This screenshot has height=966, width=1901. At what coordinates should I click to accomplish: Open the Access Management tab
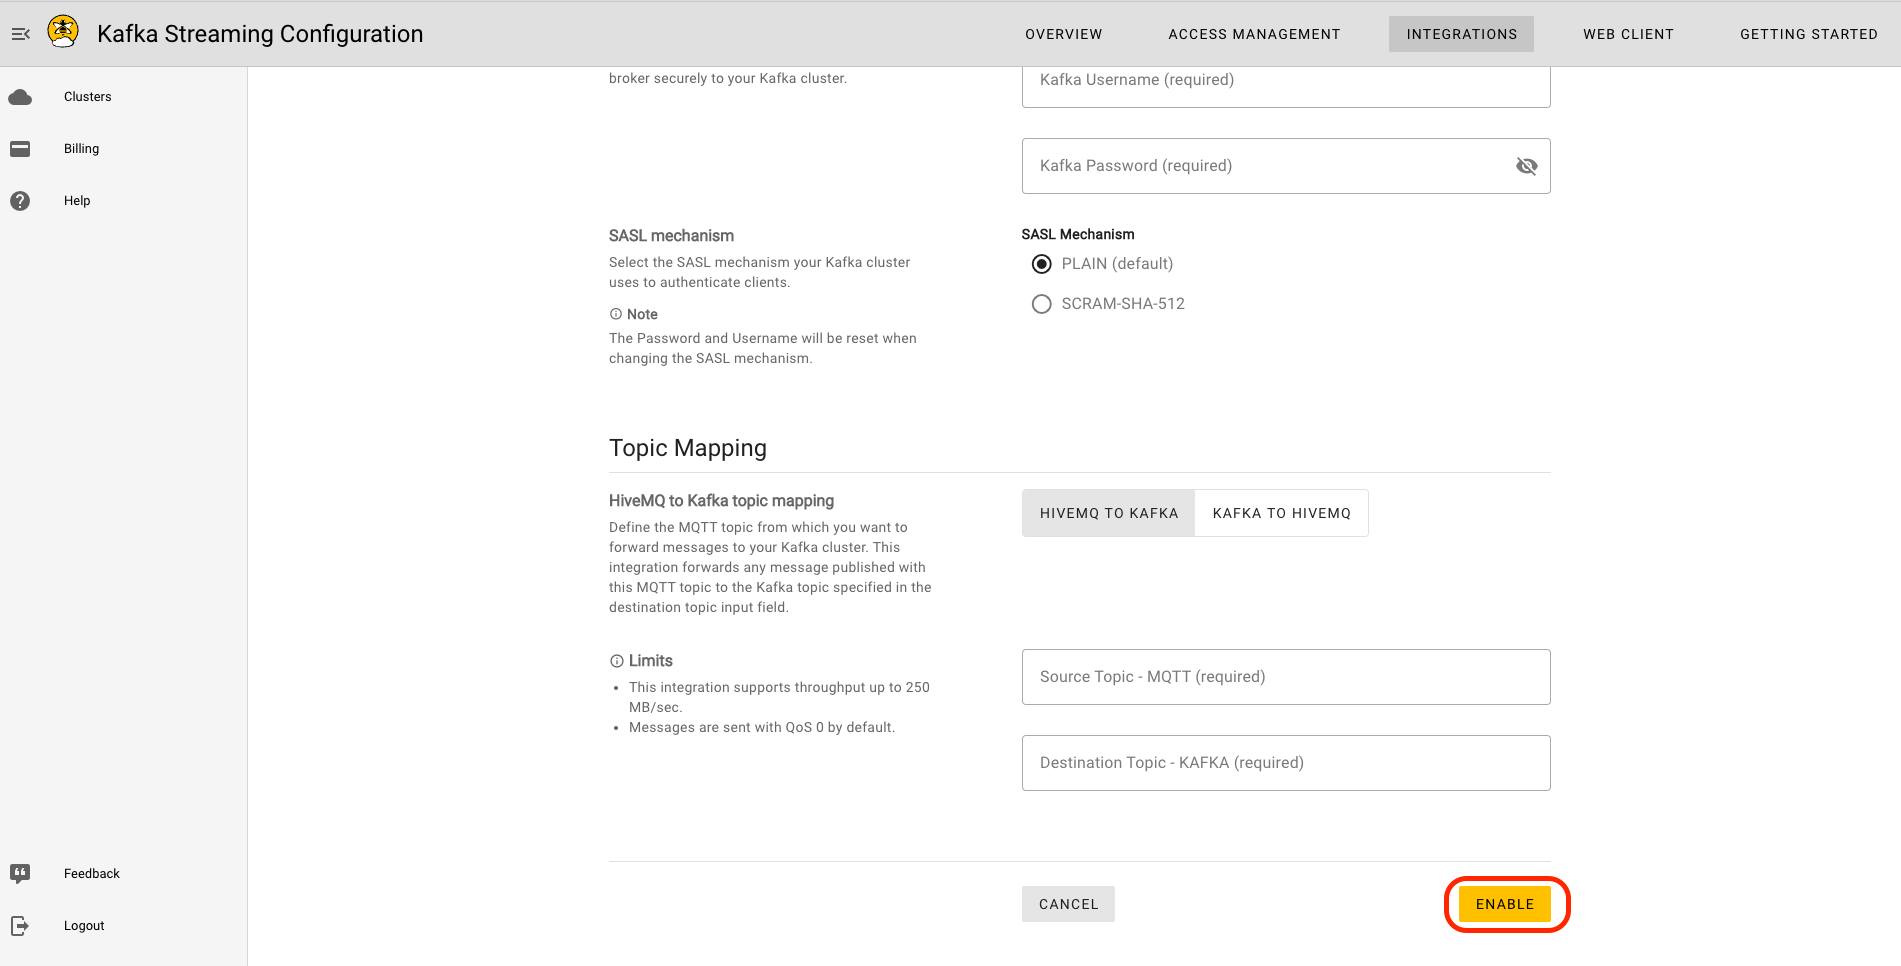coord(1254,34)
